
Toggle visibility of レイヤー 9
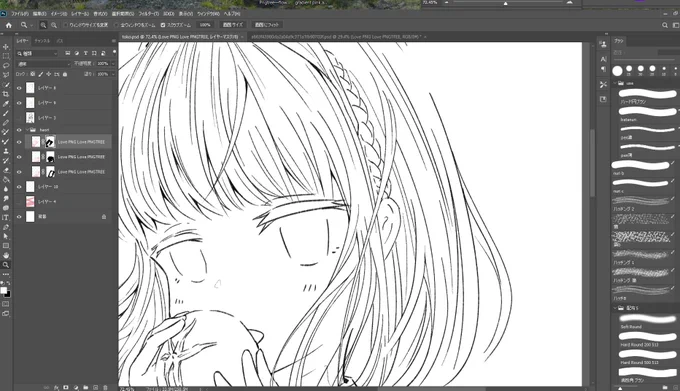pyautogui.click(x=19, y=103)
